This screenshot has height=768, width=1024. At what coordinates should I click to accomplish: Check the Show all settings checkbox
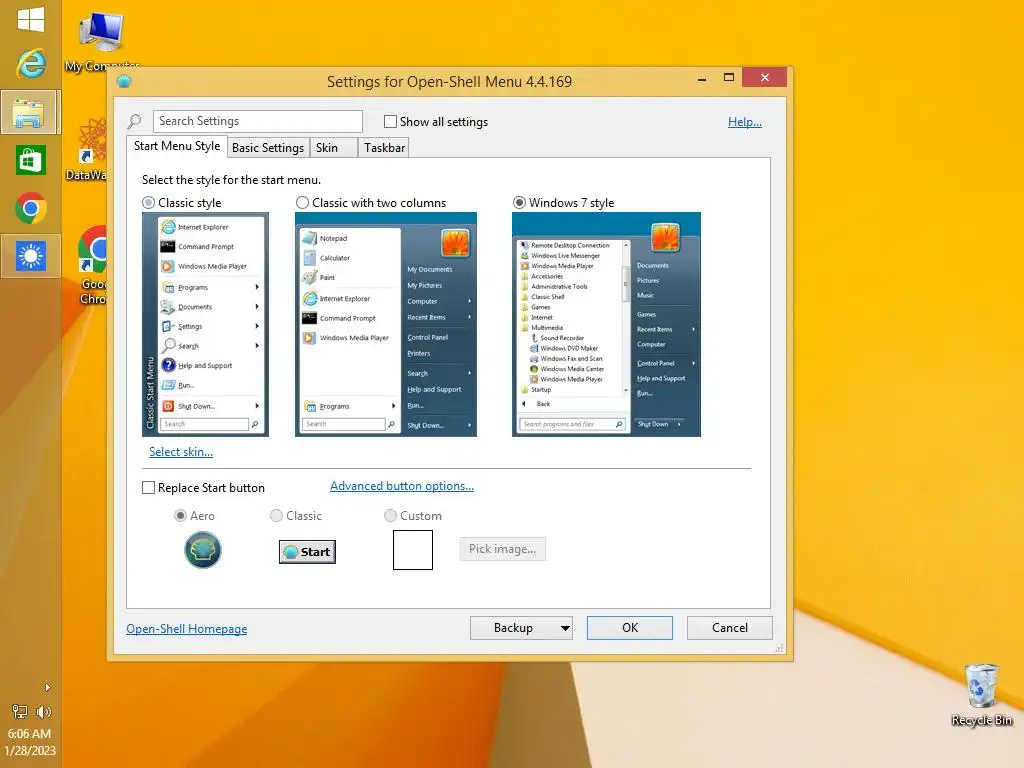[391, 121]
